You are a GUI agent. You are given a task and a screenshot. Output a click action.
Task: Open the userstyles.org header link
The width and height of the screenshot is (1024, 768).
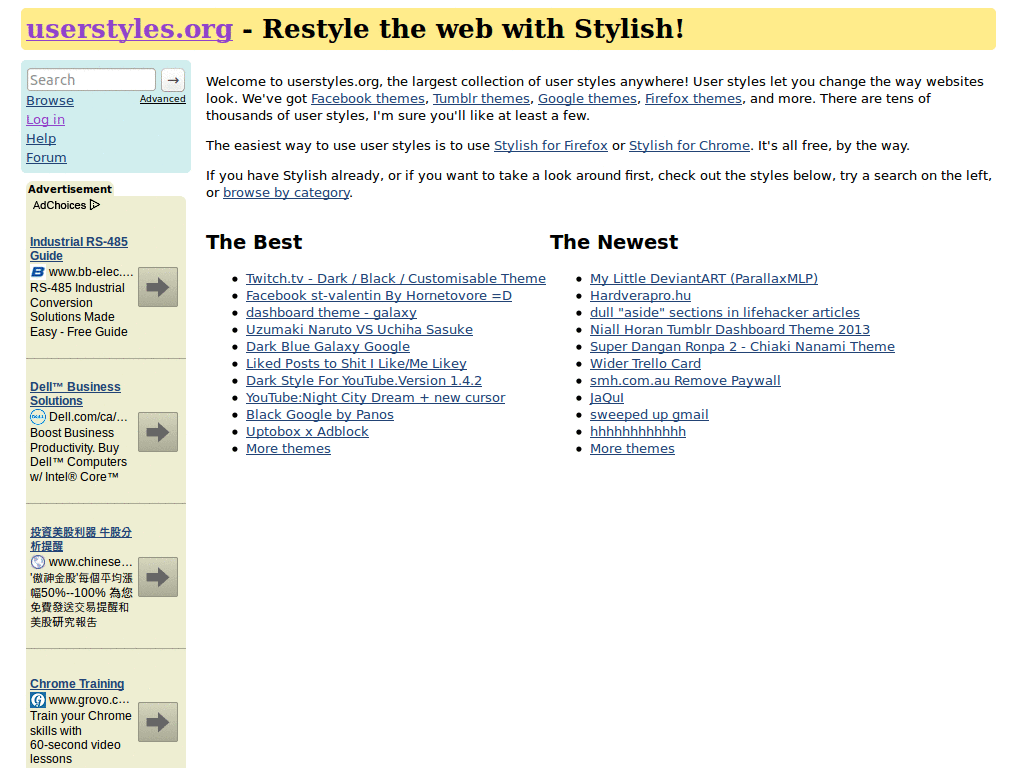(129, 29)
